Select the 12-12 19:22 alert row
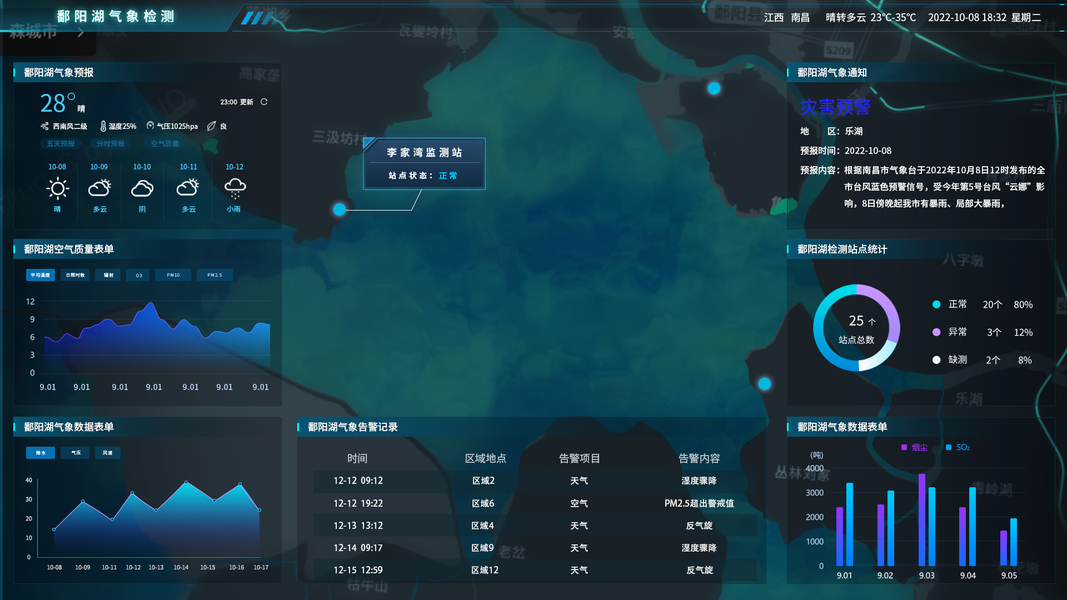This screenshot has height=600, width=1067. click(x=535, y=503)
